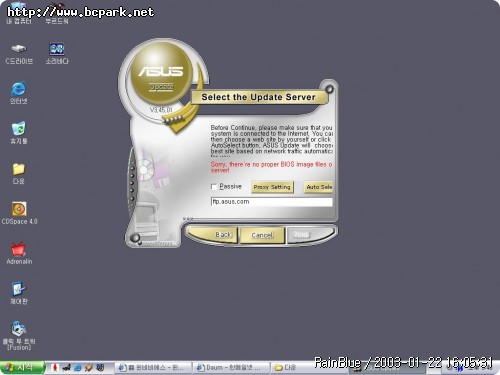Open the Recycle Bin desktop icon

[19, 133]
